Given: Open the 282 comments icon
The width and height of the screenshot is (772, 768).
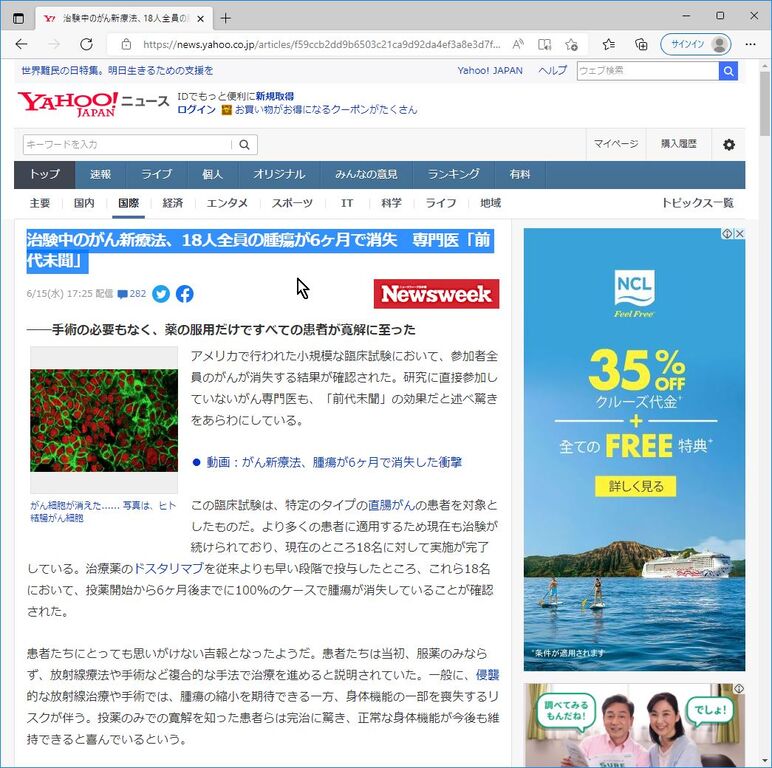Looking at the screenshot, I should click(131, 294).
